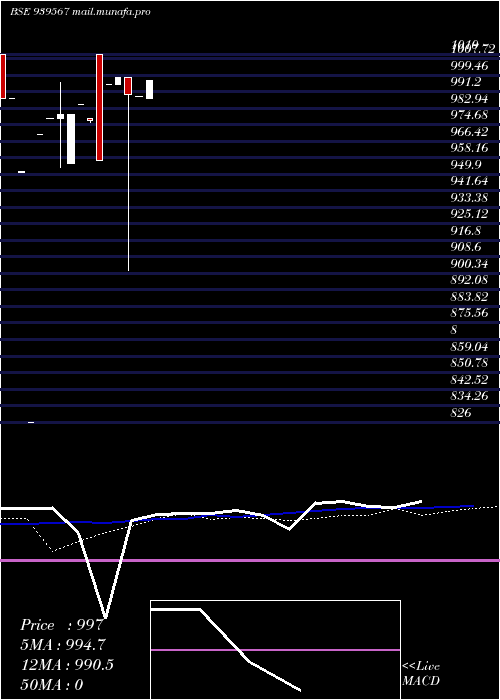Click the 883.82 axis value
Viewport: 500px width, 700px height.
coord(469,297)
